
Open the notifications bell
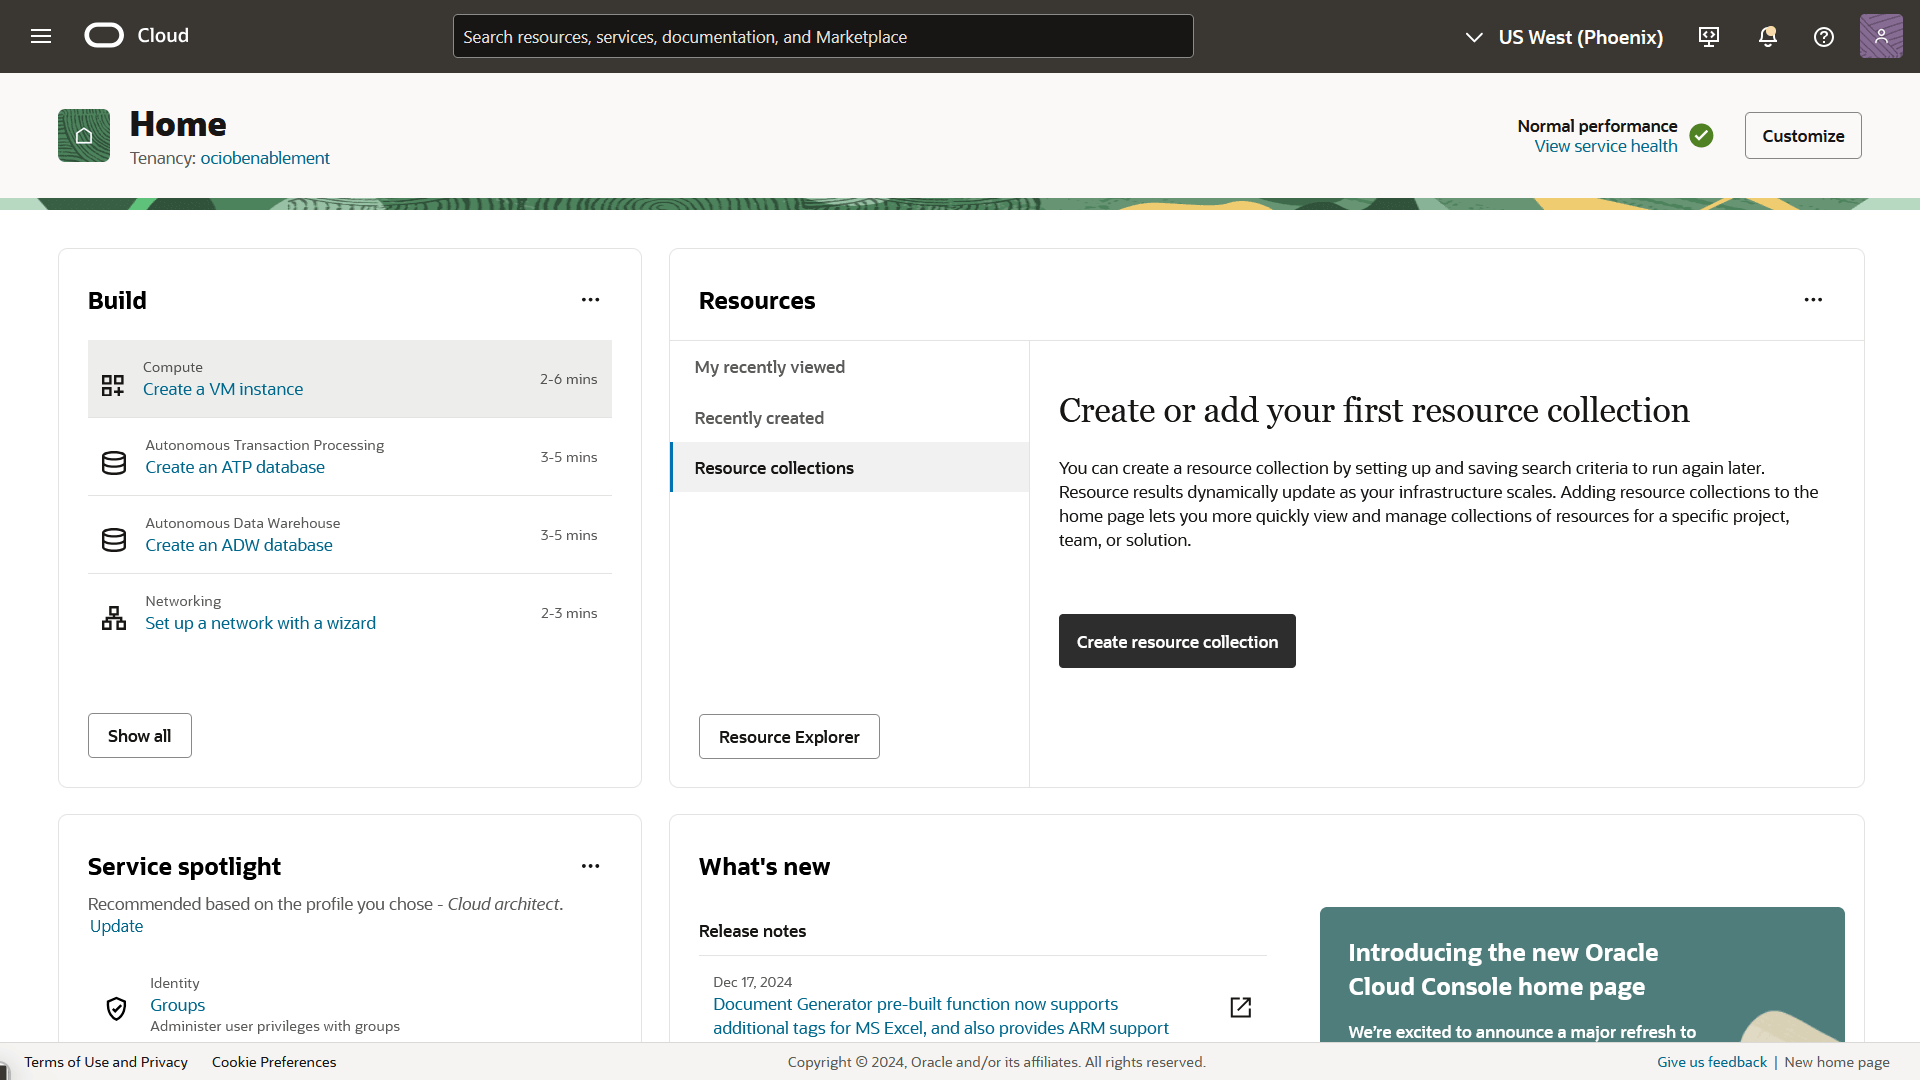click(1767, 37)
